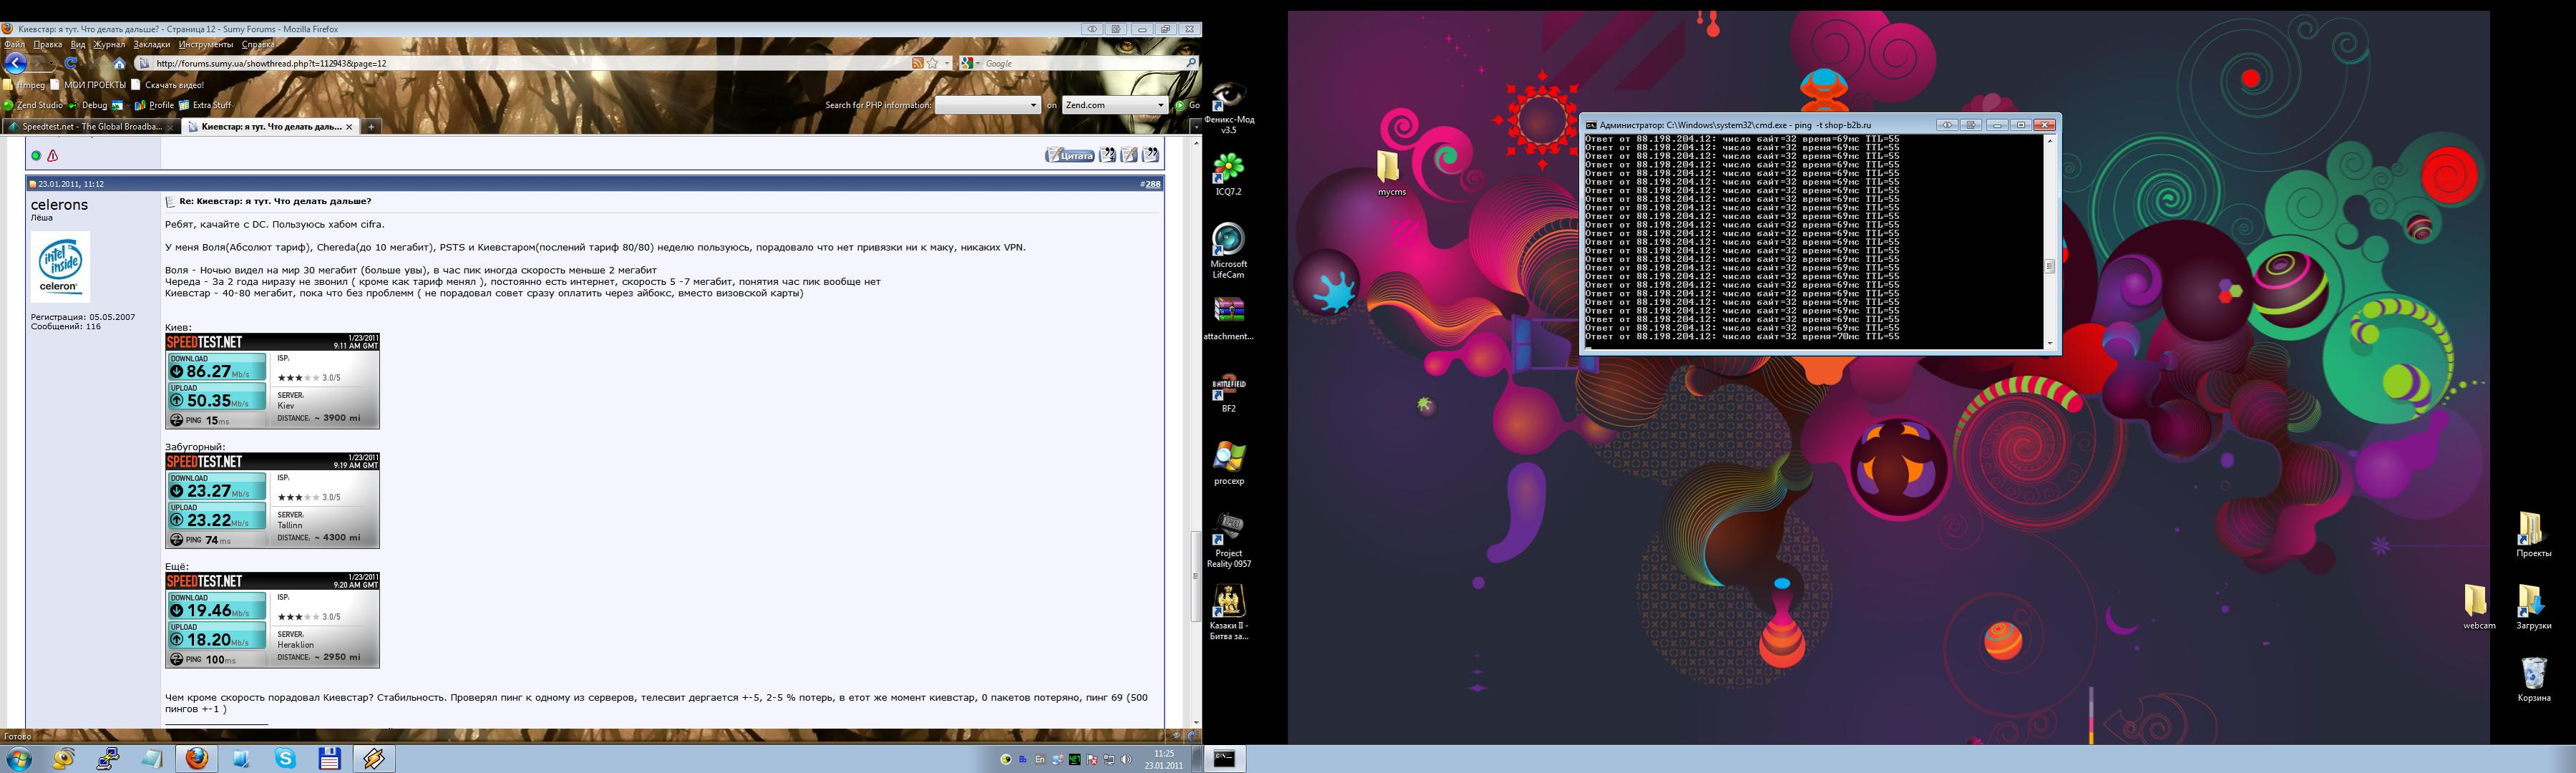Go to Firefox home page icon

(x=119, y=63)
